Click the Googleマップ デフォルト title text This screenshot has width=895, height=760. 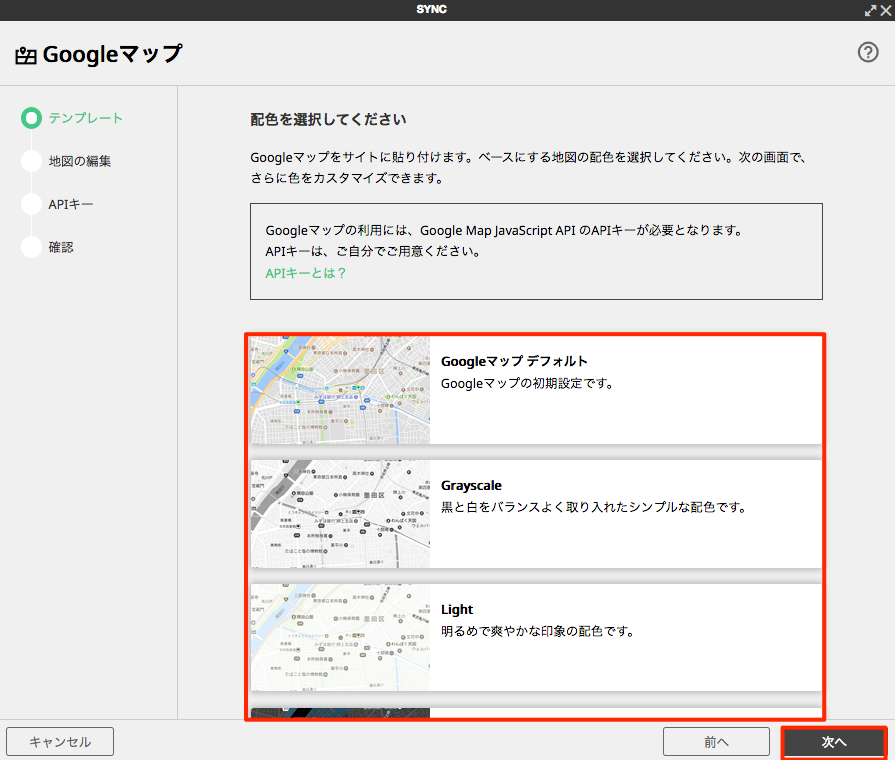(x=514, y=361)
